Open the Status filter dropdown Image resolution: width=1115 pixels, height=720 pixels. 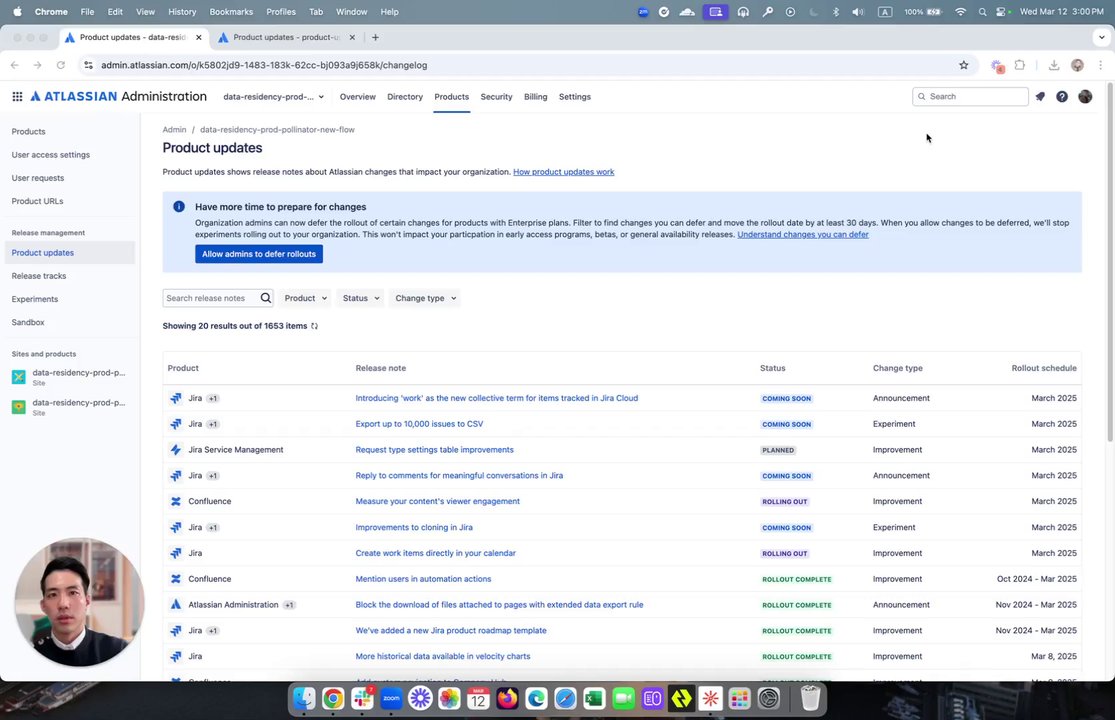coord(361,299)
